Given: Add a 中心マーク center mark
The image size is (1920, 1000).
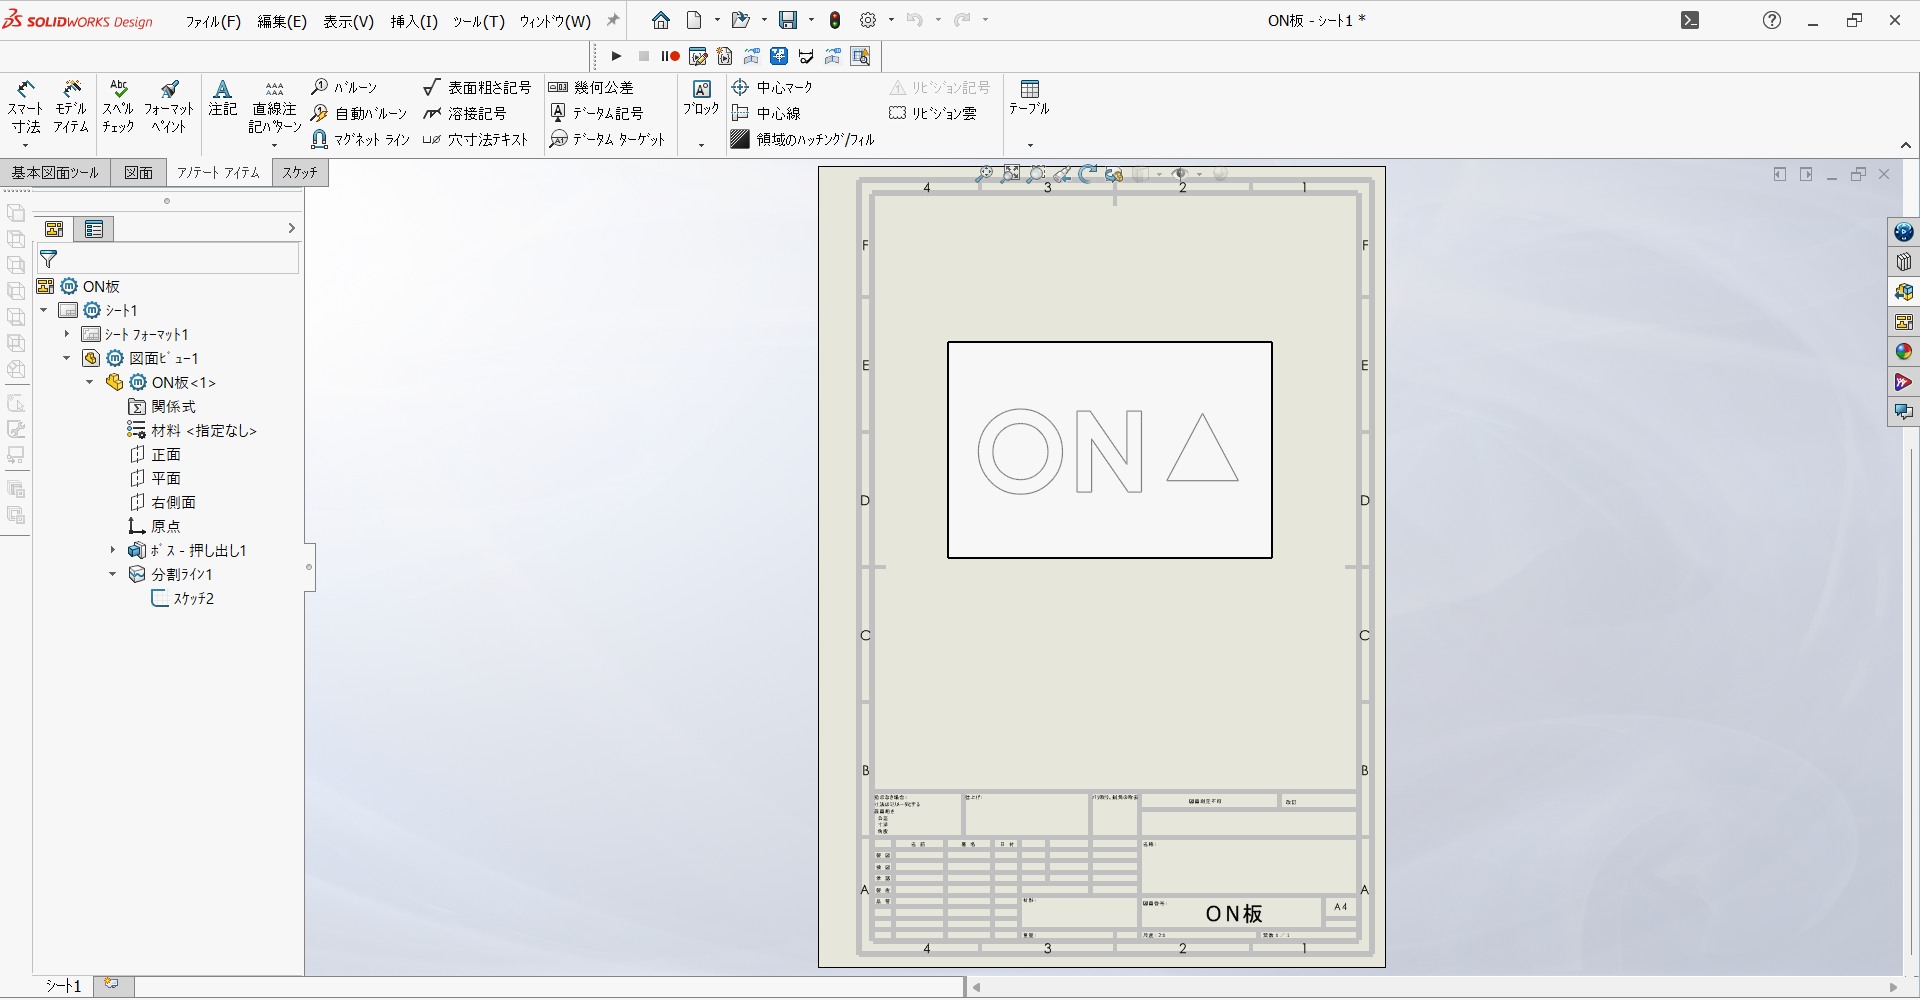Looking at the screenshot, I should [772, 88].
